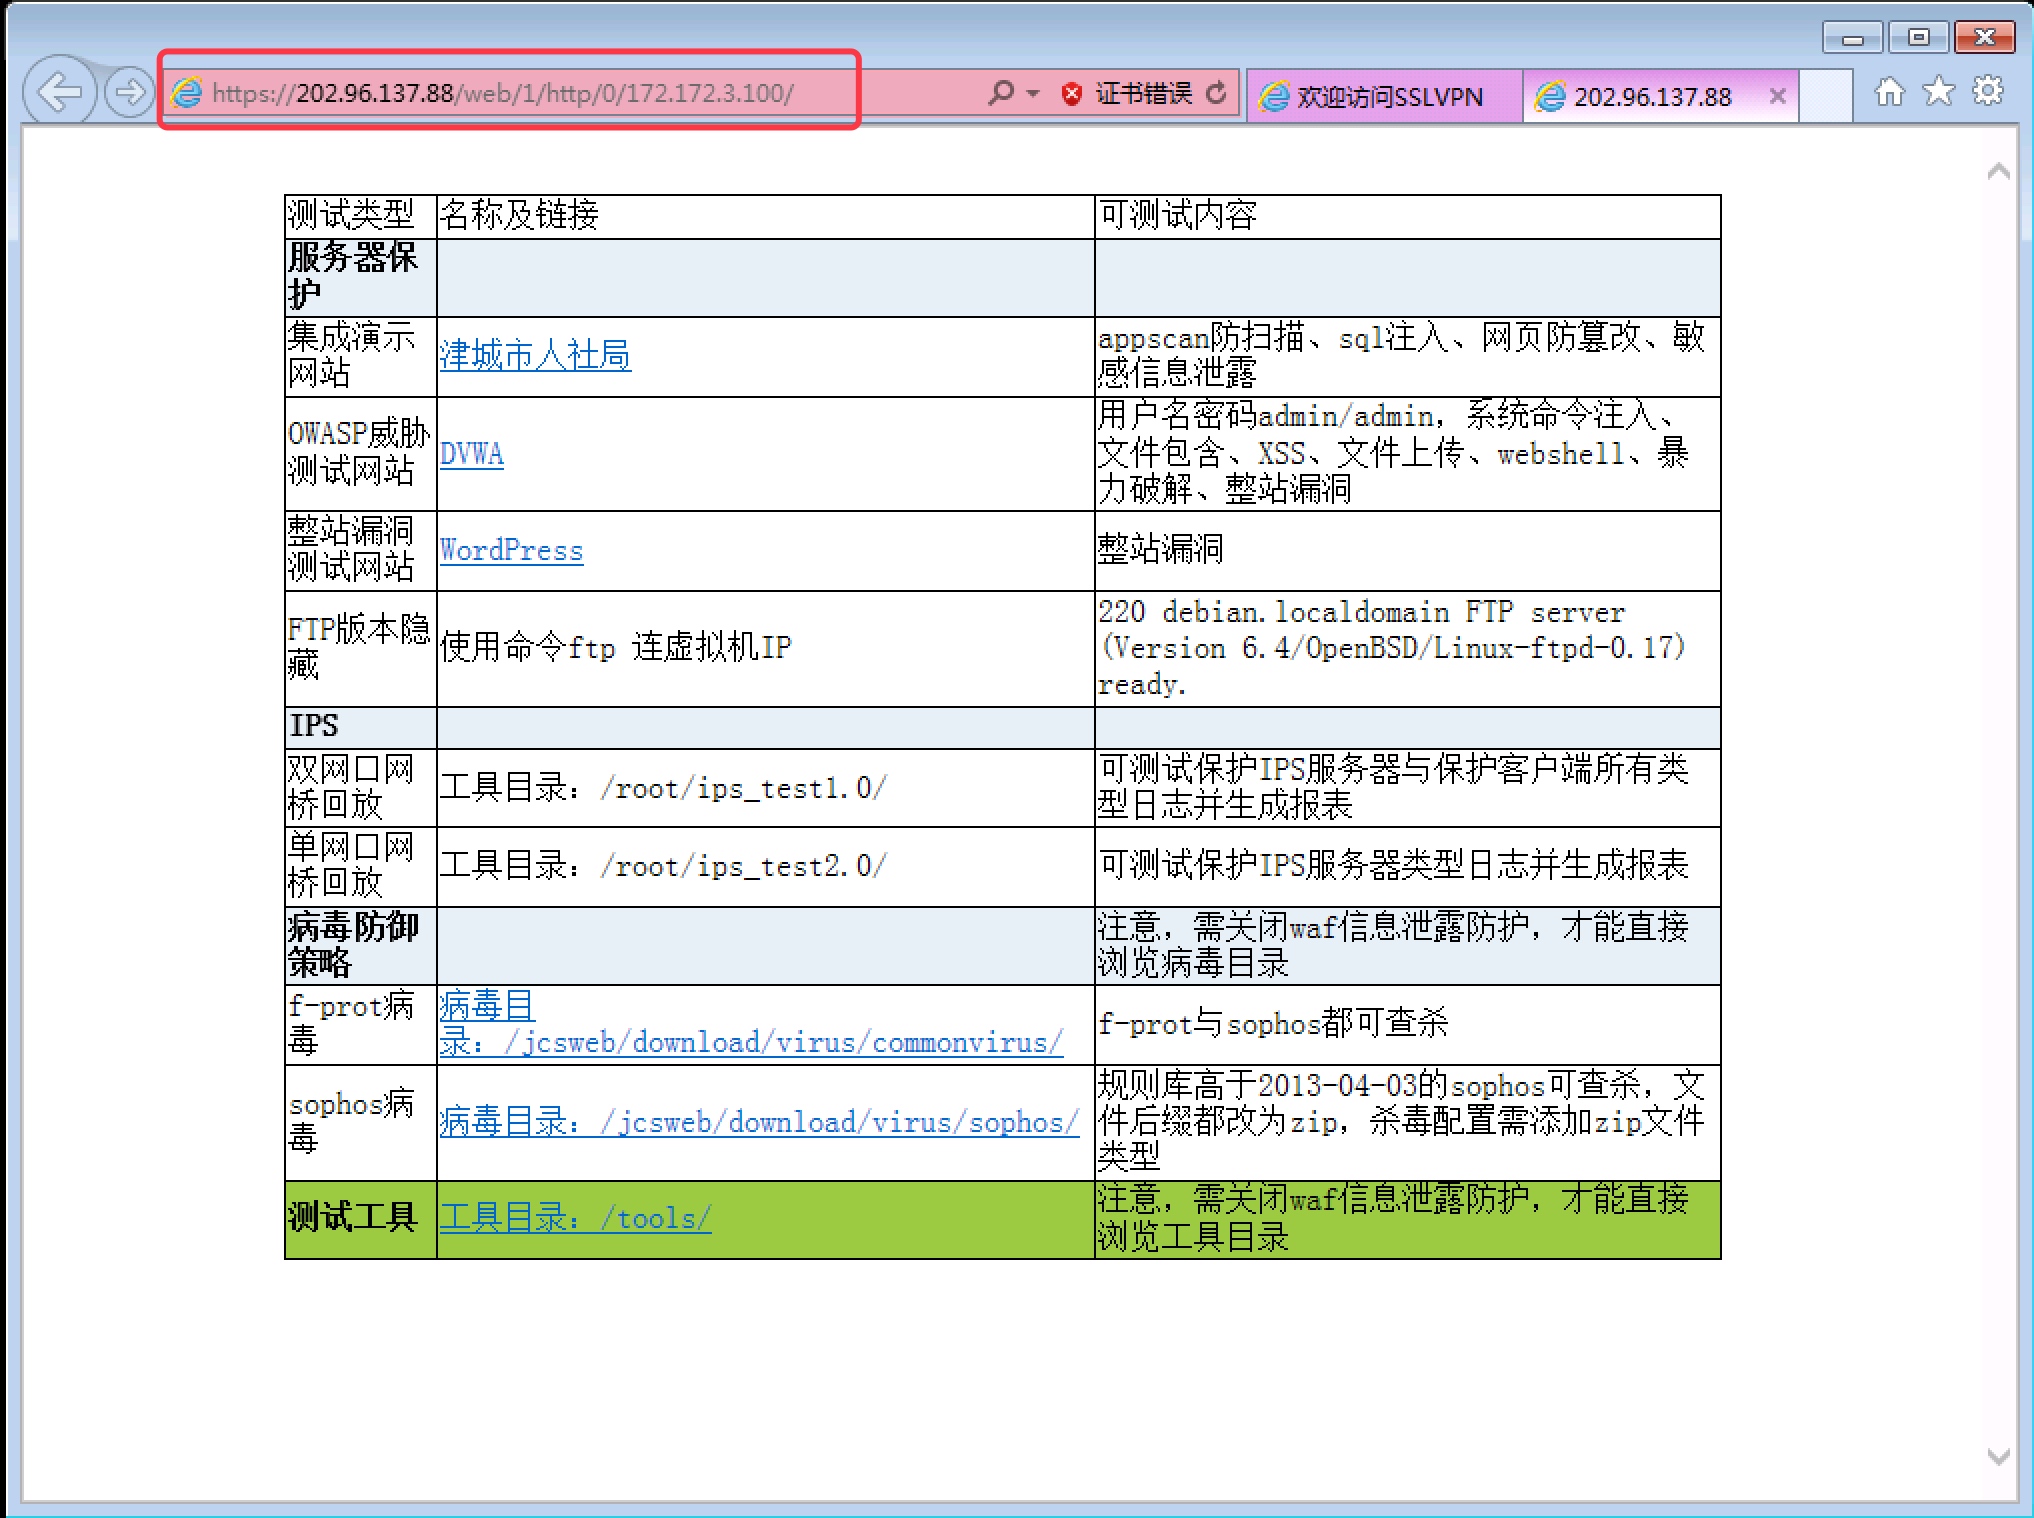The image size is (2034, 1518).
Task: Click the red certificate error shield icon
Action: 1072,95
